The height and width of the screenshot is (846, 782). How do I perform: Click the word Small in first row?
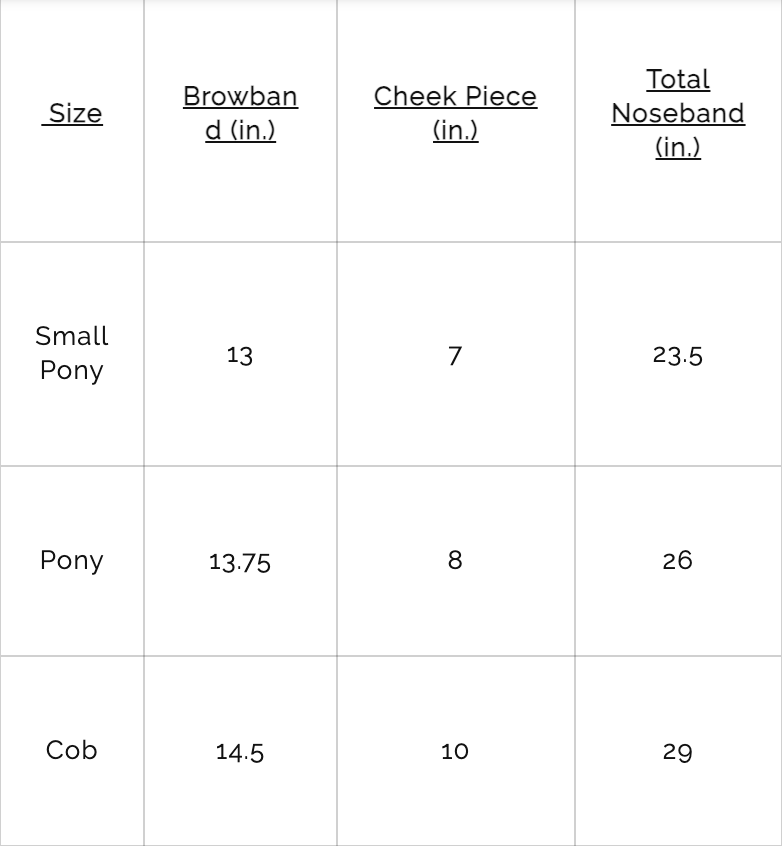pyautogui.click(x=71, y=336)
